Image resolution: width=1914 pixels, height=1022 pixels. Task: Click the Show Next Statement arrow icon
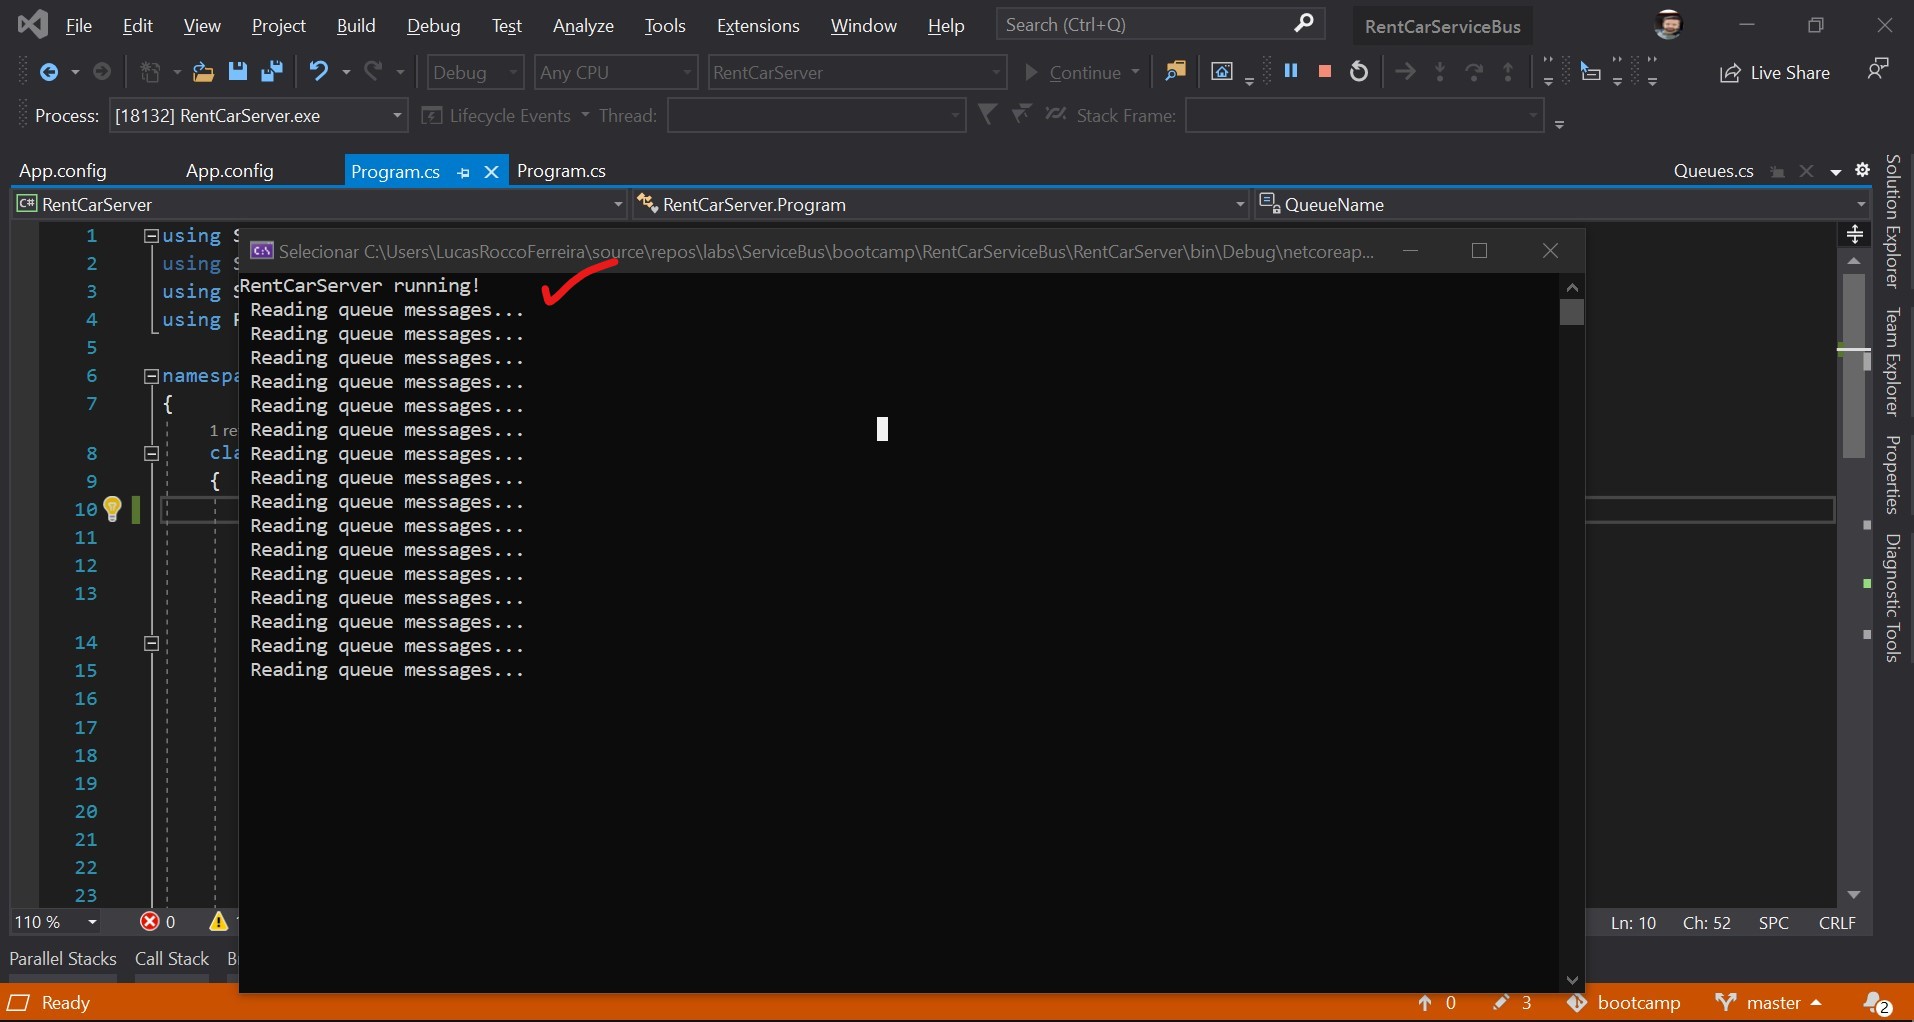pos(1405,72)
